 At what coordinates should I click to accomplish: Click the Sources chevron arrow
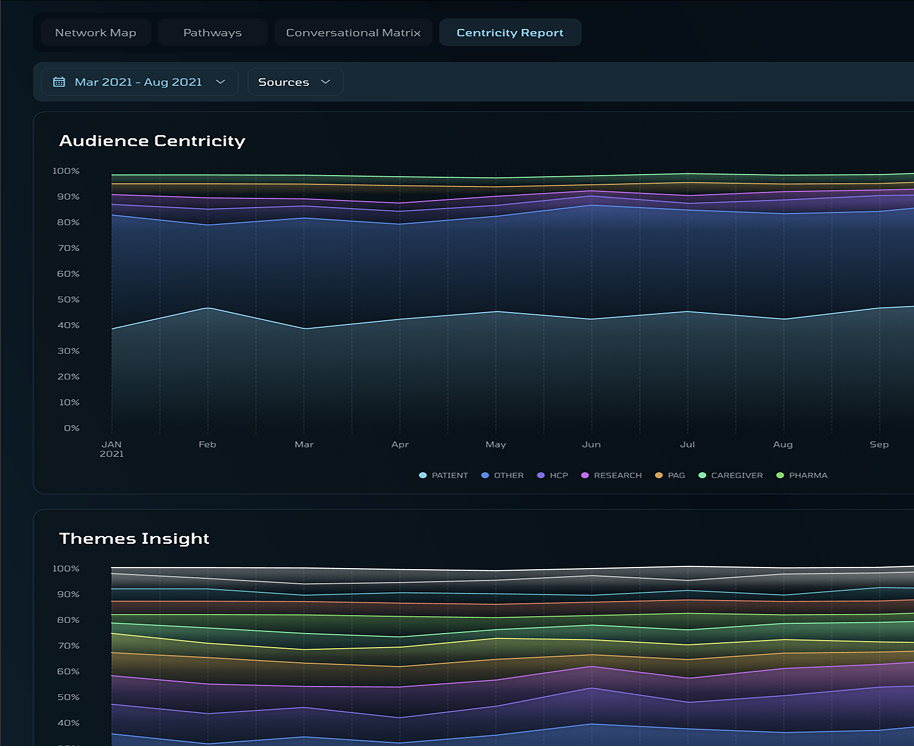326,82
